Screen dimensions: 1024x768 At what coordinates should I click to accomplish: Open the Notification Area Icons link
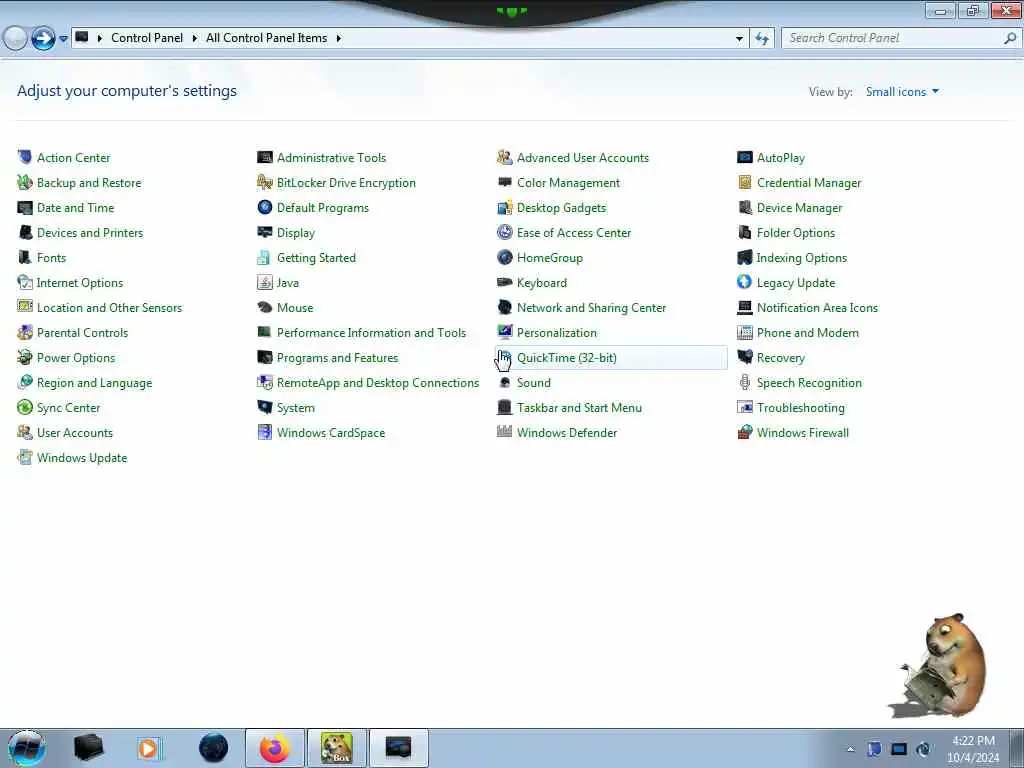[817, 308]
